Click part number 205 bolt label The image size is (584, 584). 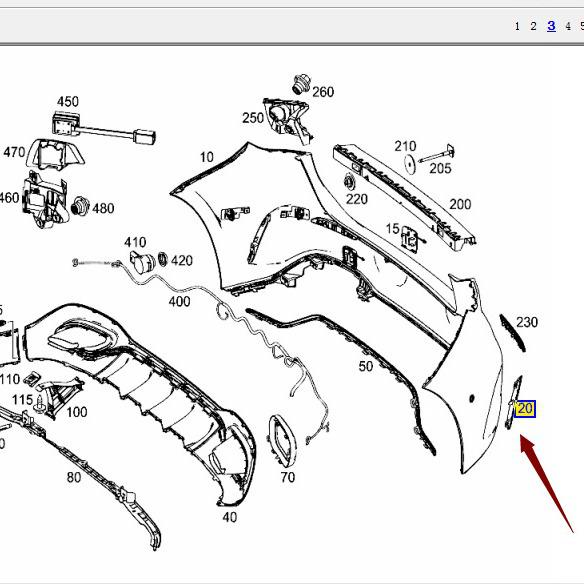pyautogui.click(x=440, y=168)
